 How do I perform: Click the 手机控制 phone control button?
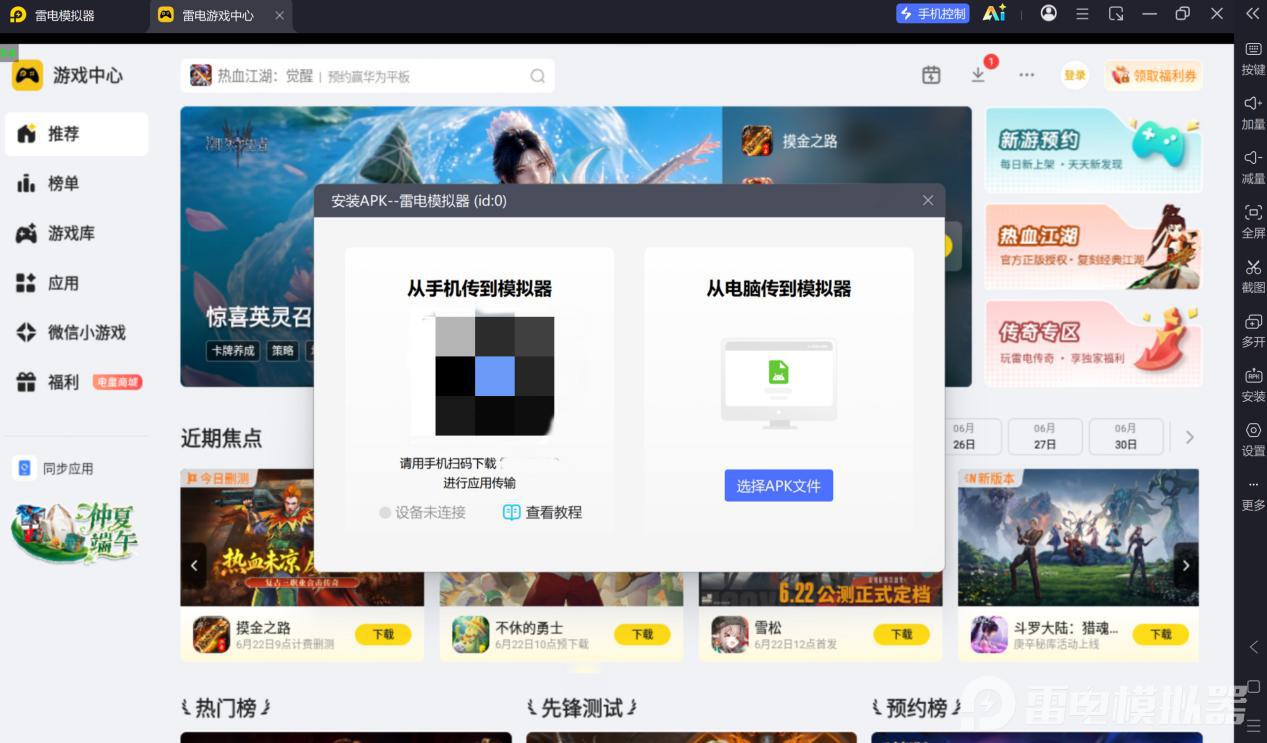(x=932, y=14)
